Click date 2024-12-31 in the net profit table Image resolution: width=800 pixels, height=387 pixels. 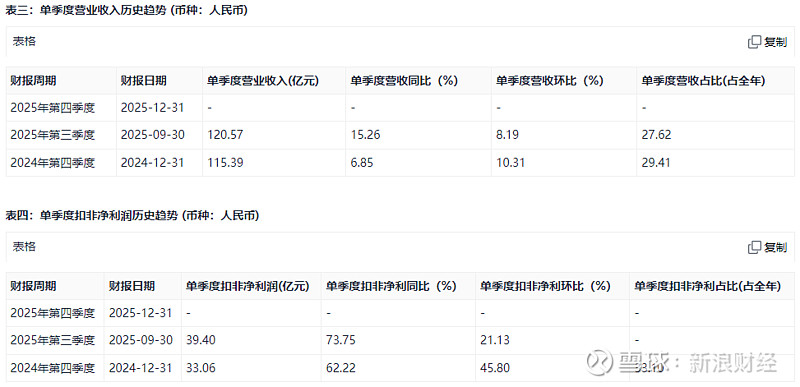pos(141,368)
